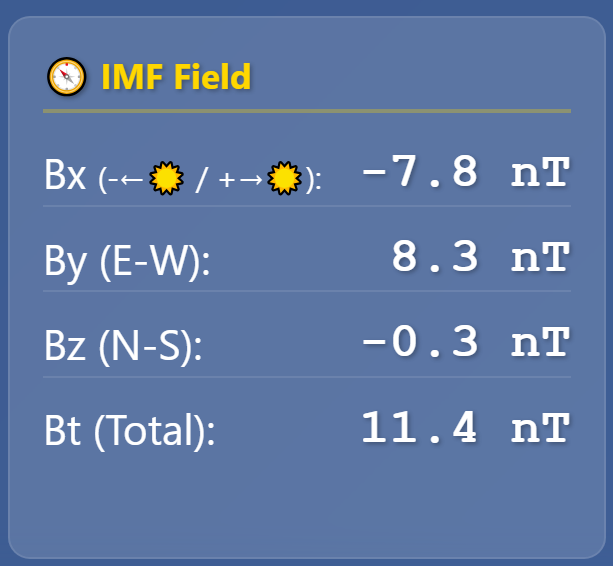
Task: Click the olive divider line under heading
Action: click(307, 111)
